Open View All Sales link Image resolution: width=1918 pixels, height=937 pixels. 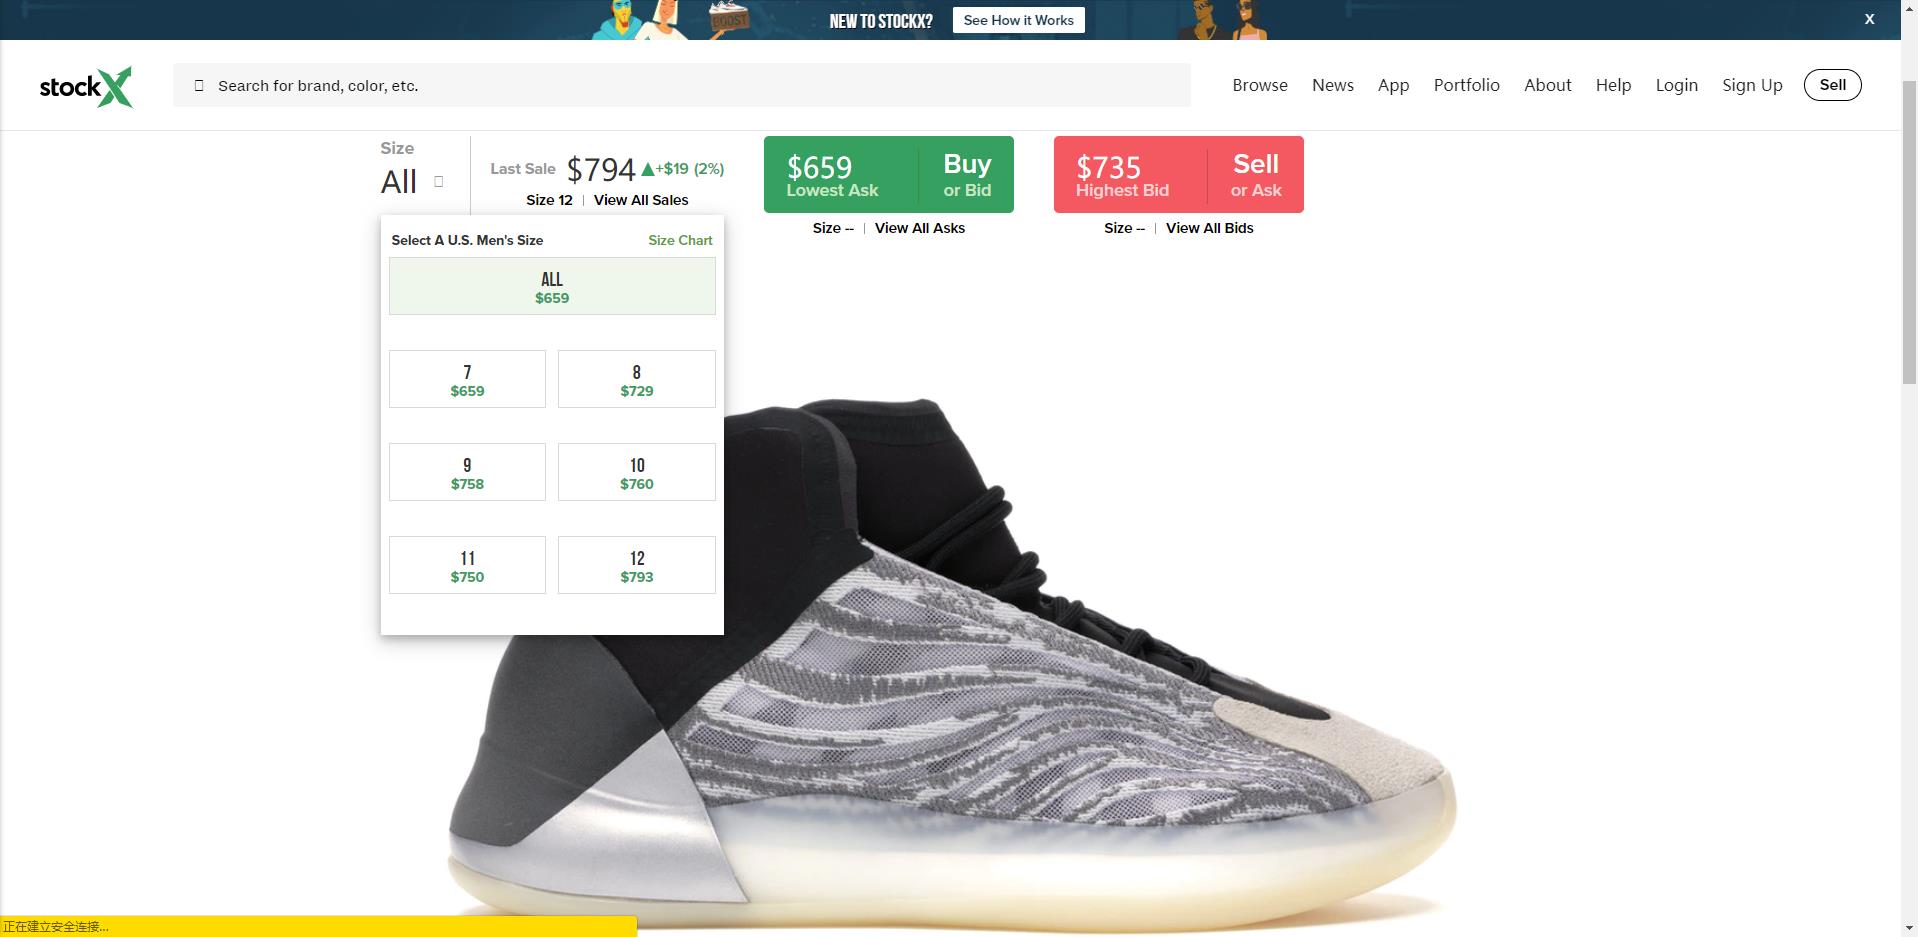pos(641,200)
